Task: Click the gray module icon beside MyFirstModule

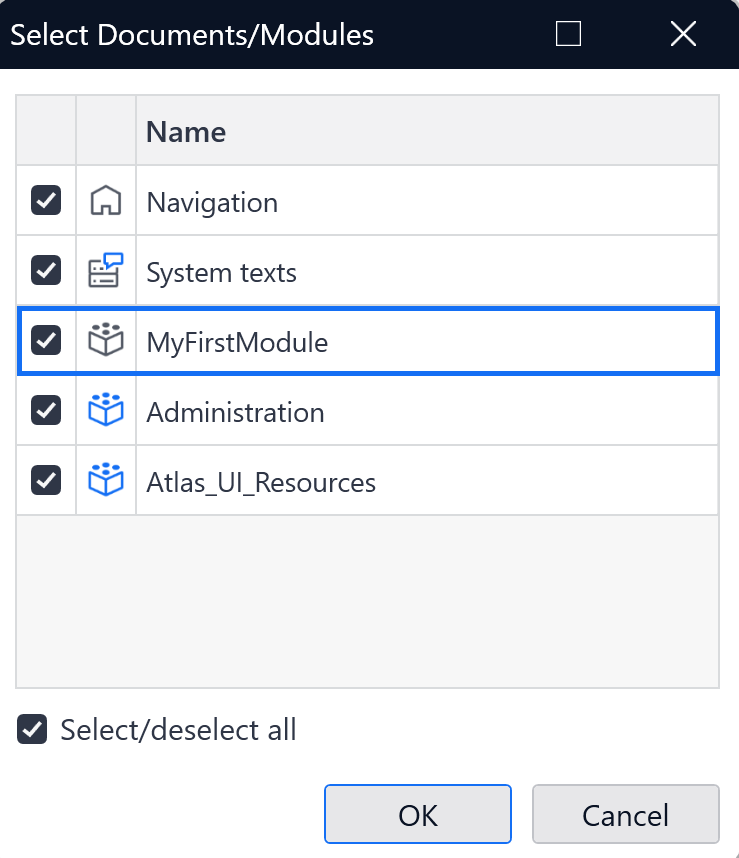Action: tap(105, 341)
